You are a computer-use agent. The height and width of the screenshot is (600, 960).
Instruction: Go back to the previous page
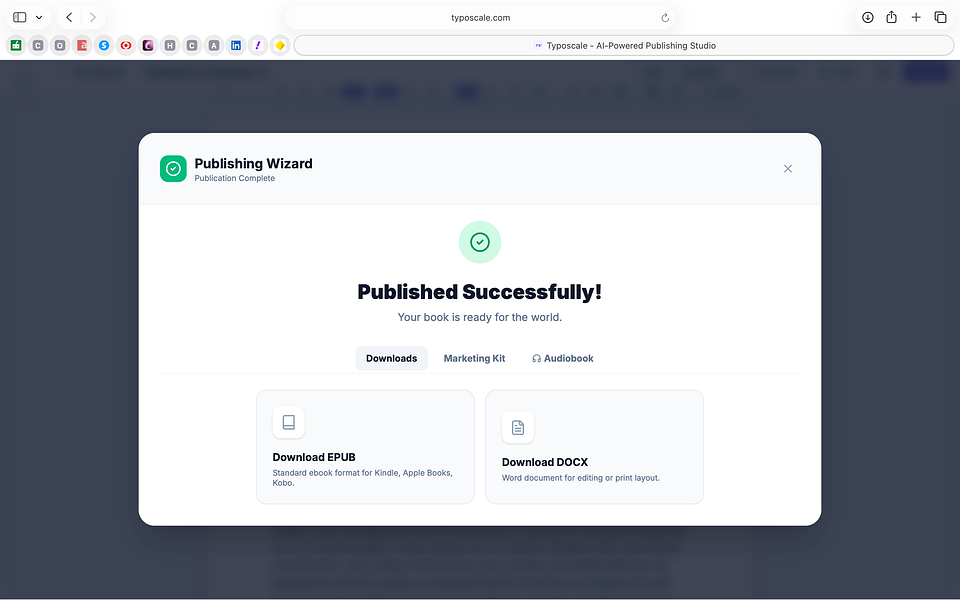69,17
